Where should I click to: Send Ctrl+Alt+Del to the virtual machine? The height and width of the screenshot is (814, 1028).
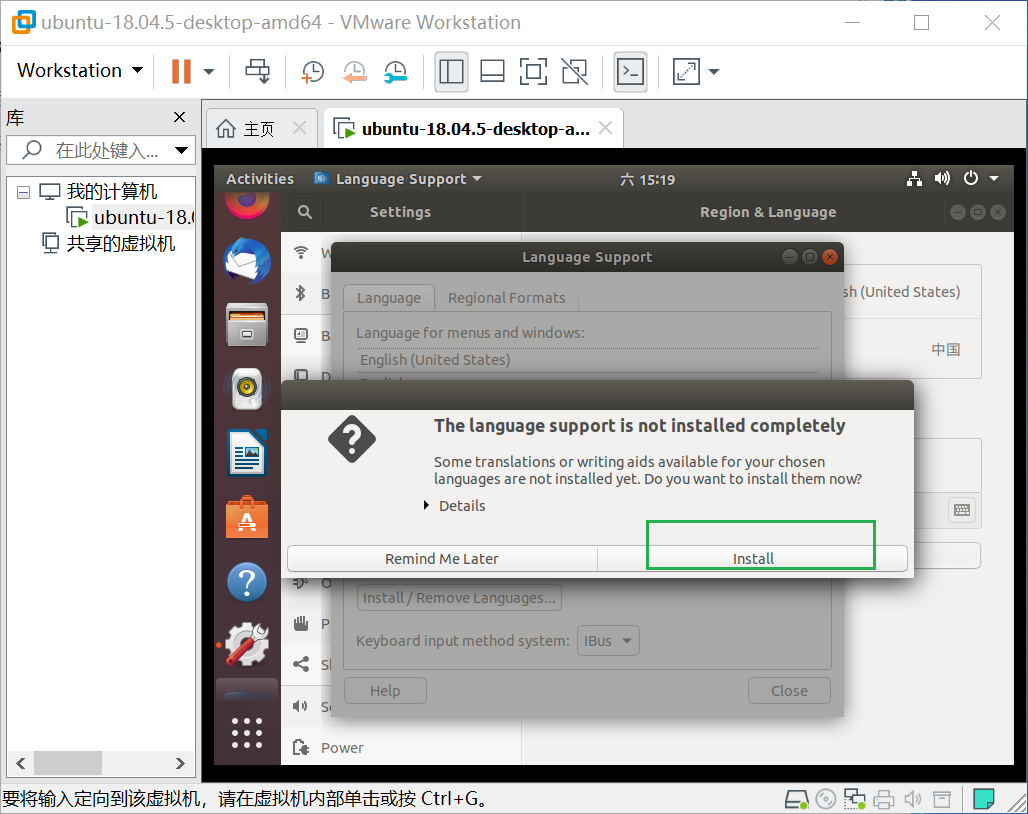(258, 71)
